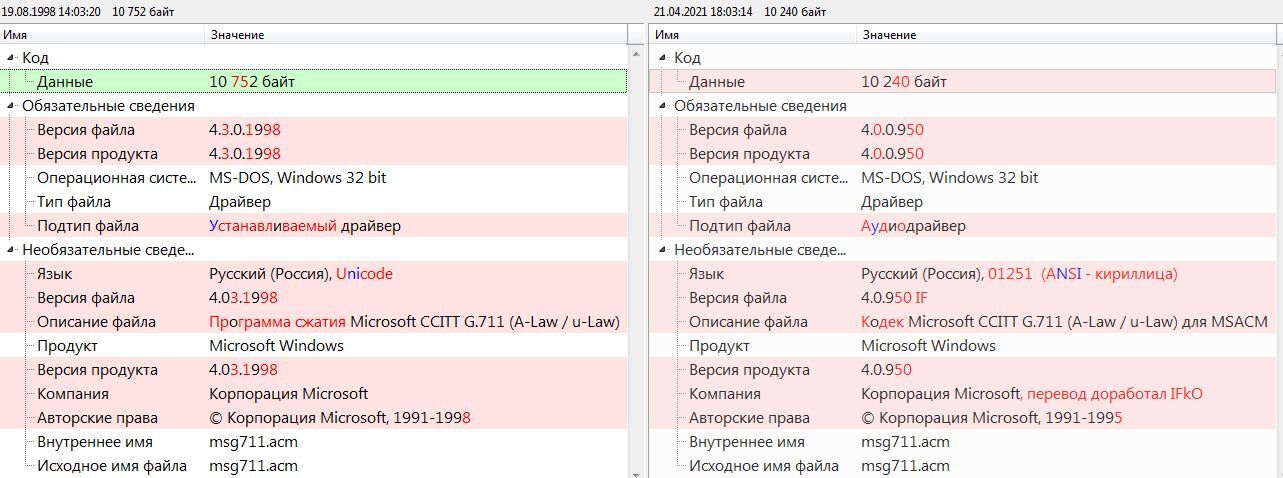
Task: Select Исходное имя файла row in right panel
Action: [964, 466]
